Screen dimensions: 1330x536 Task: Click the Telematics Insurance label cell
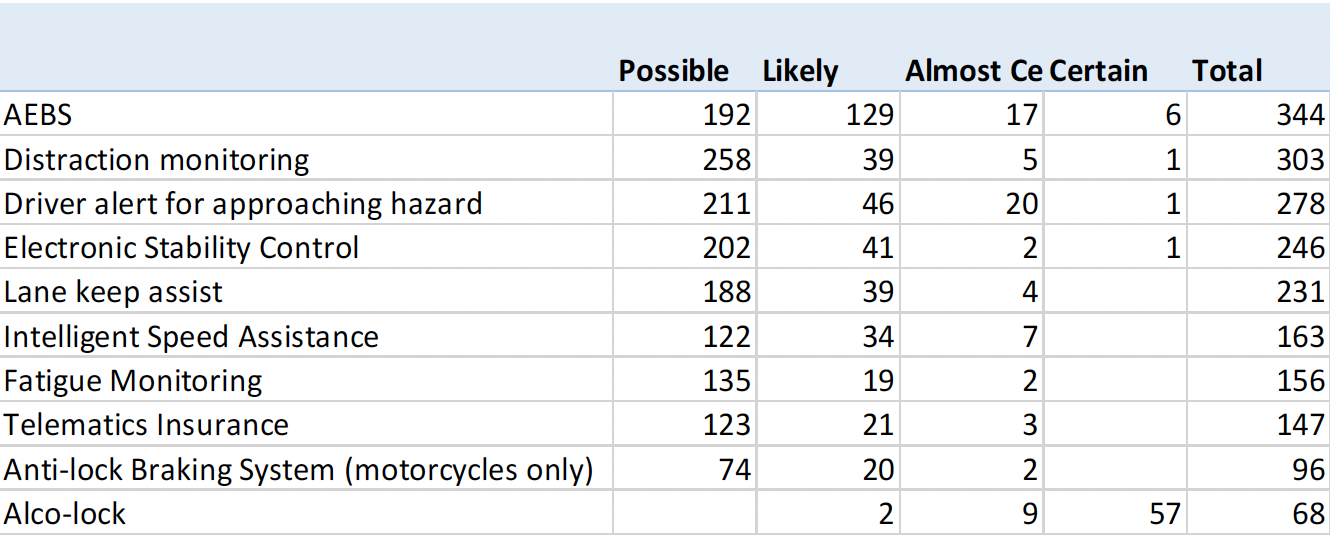tap(146, 425)
